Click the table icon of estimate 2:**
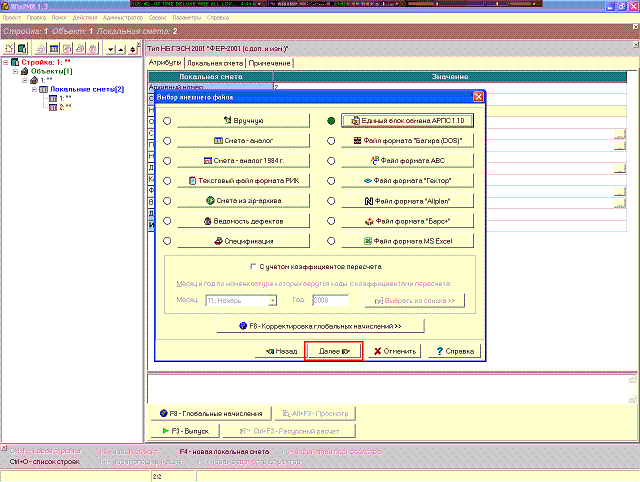 click(x=53, y=107)
